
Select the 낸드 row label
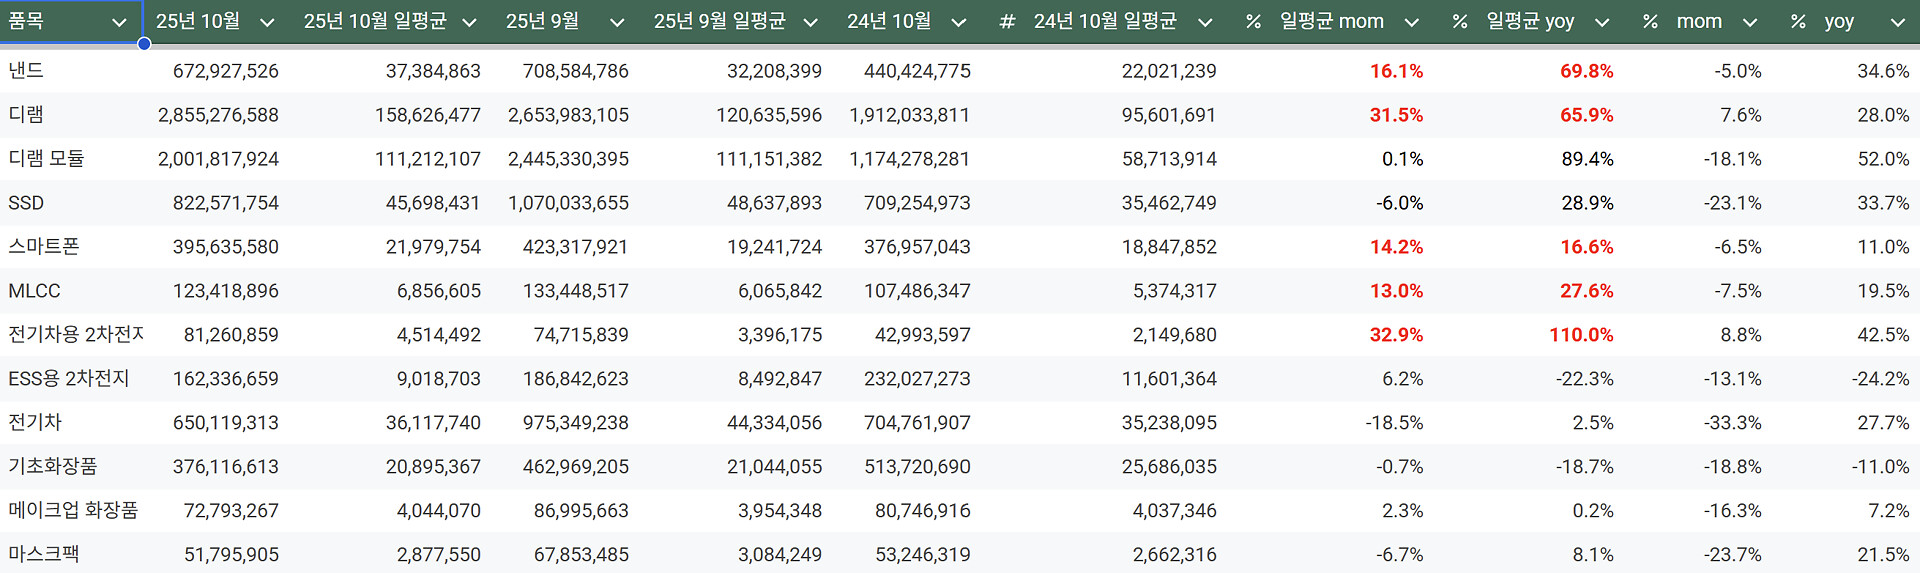click(x=26, y=71)
